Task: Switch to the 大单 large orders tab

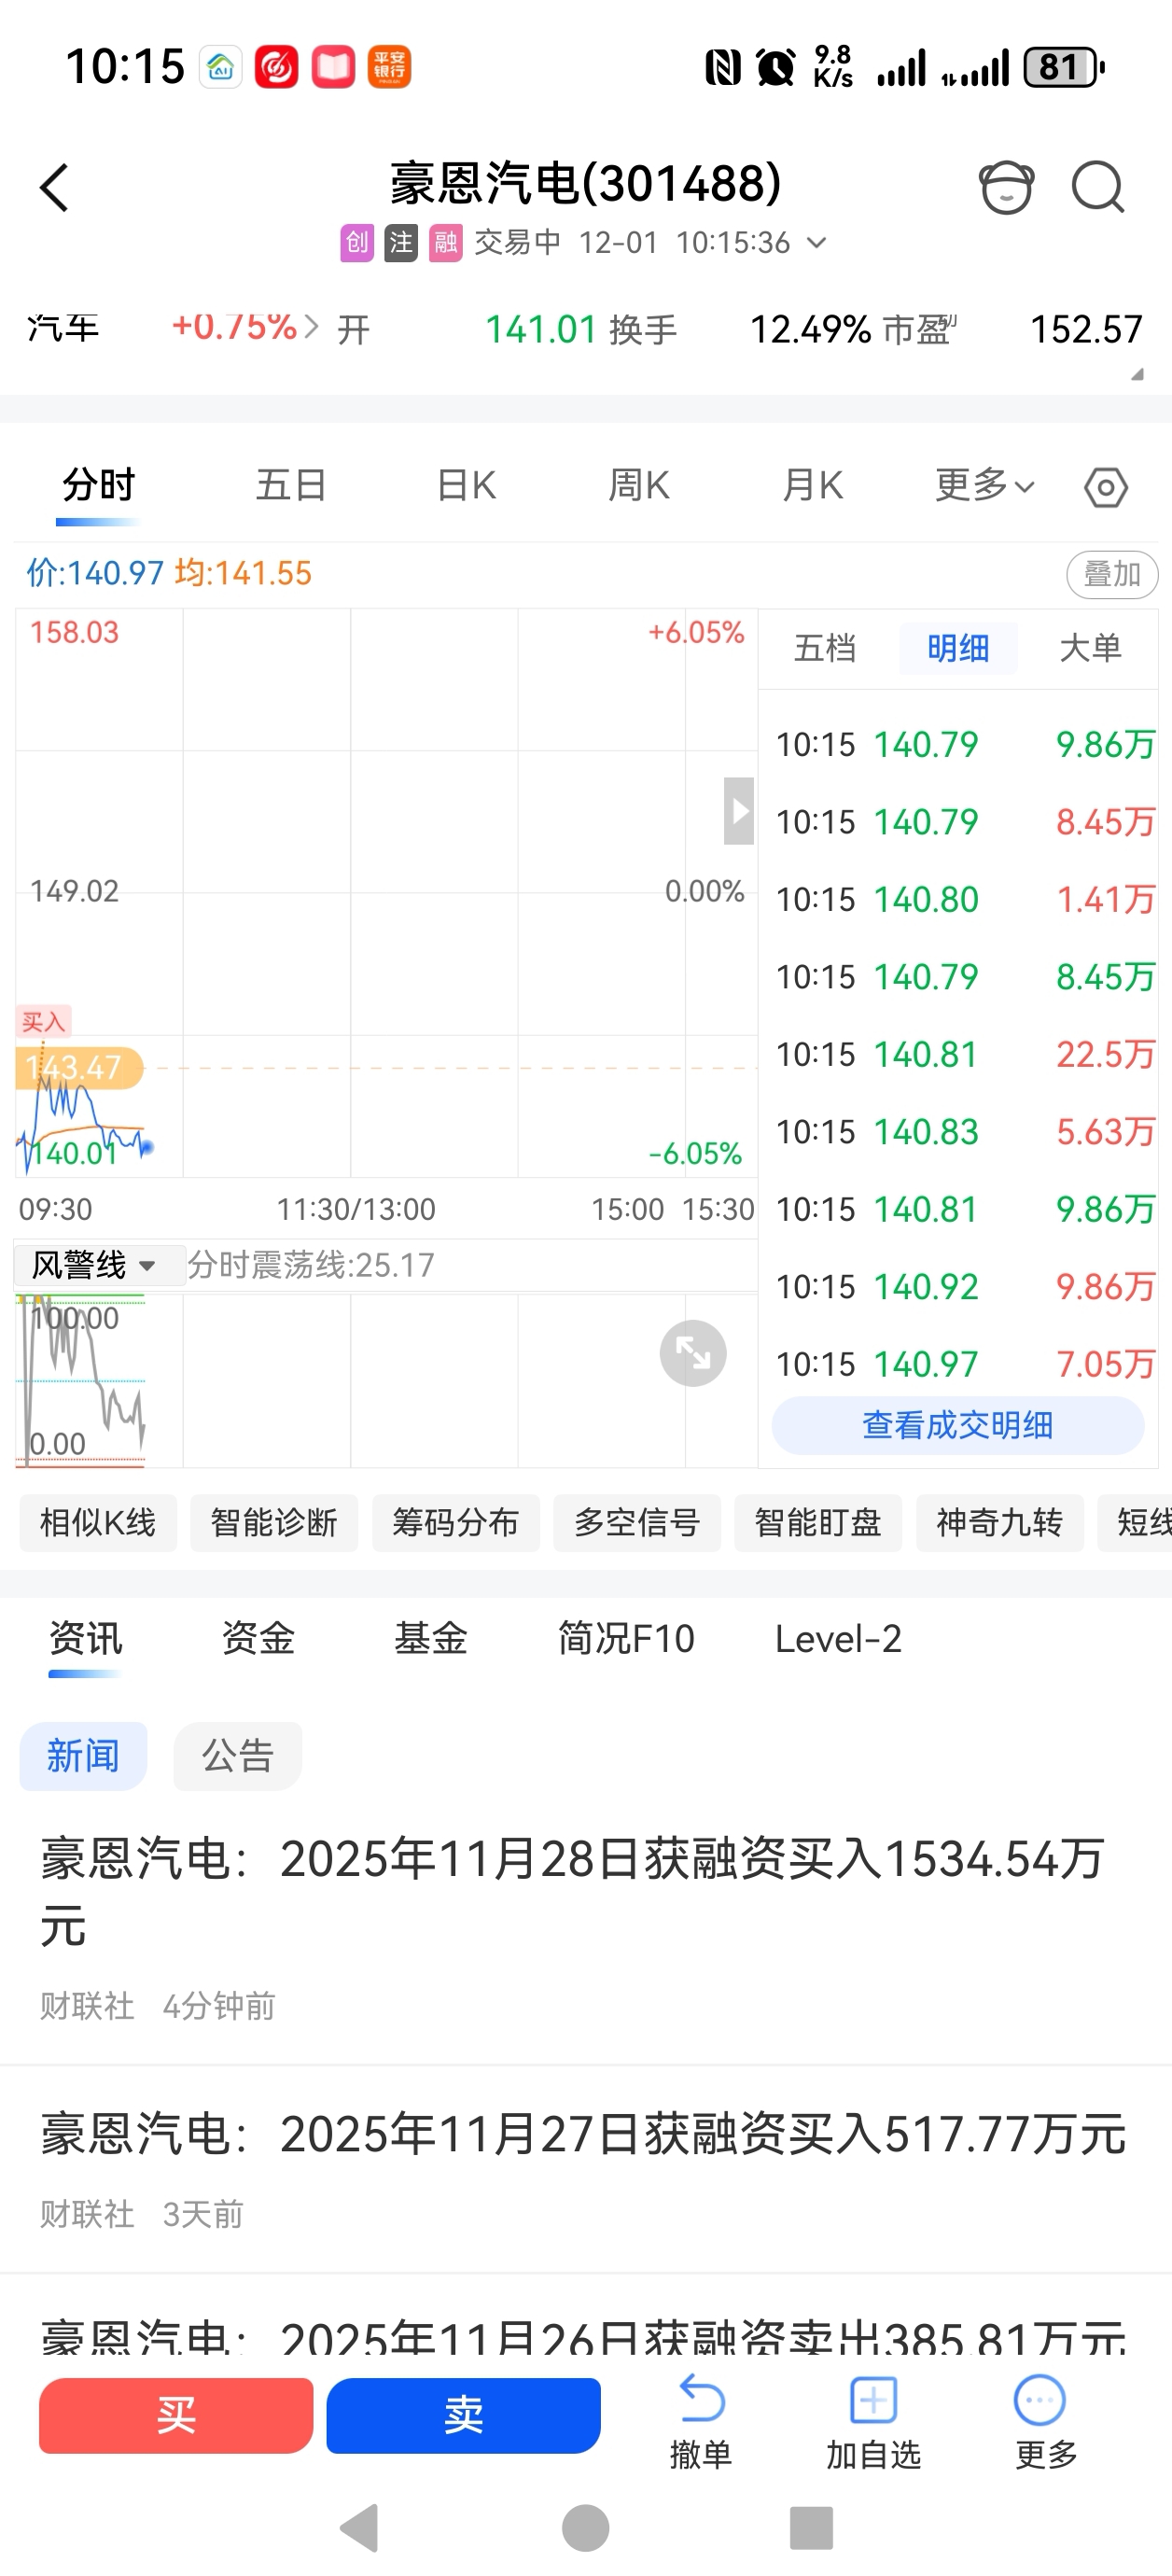Action: pyautogui.click(x=1090, y=648)
